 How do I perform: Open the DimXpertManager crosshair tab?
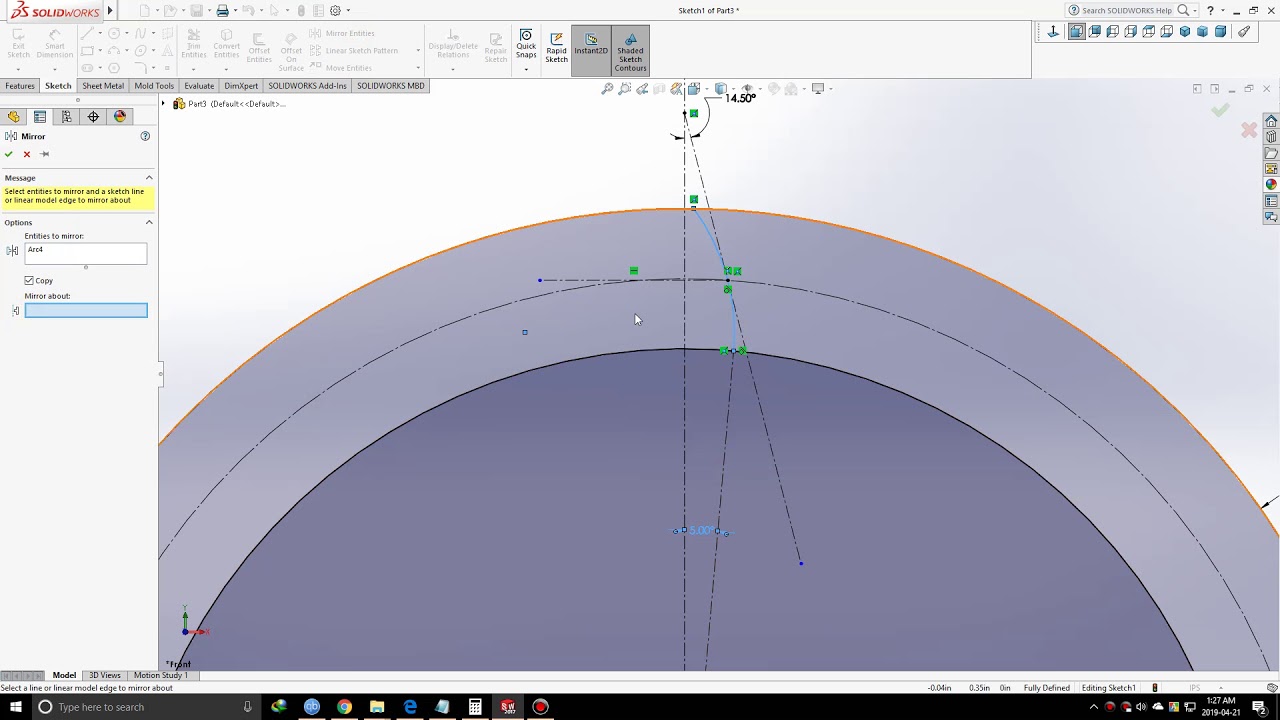click(x=93, y=117)
